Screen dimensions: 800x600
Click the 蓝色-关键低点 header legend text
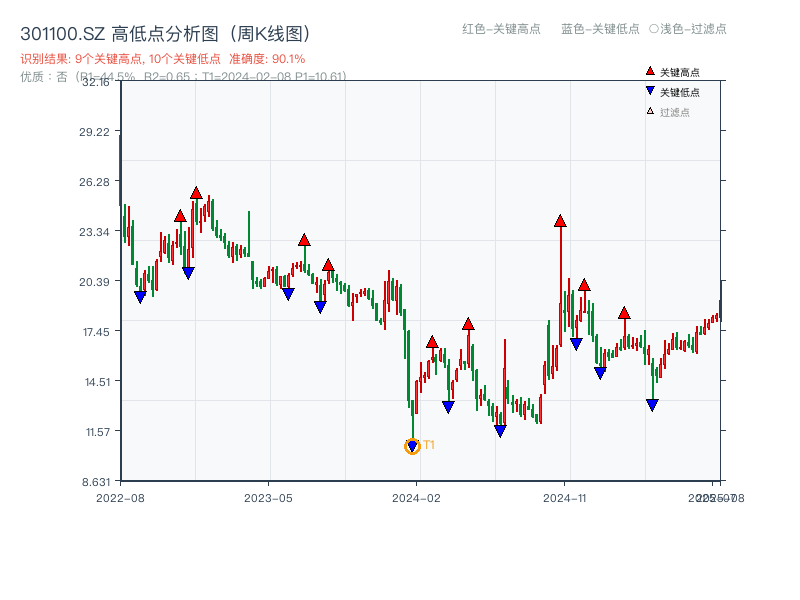(600, 29)
